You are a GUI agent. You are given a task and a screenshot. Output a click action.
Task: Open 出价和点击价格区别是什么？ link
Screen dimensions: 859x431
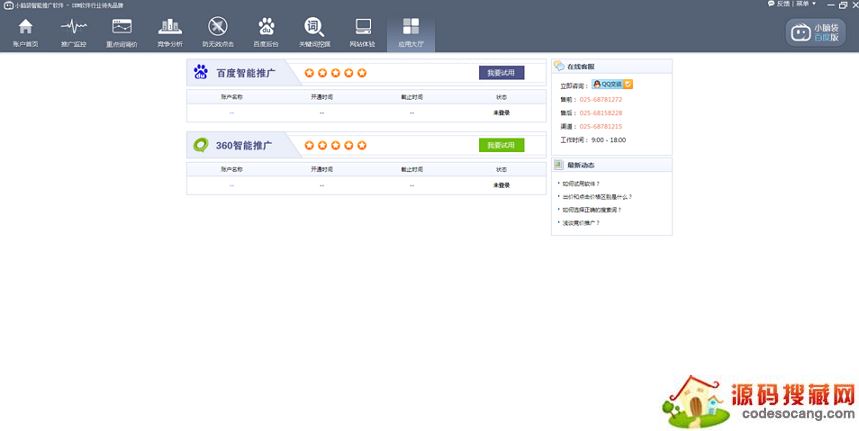coord(596,197)
